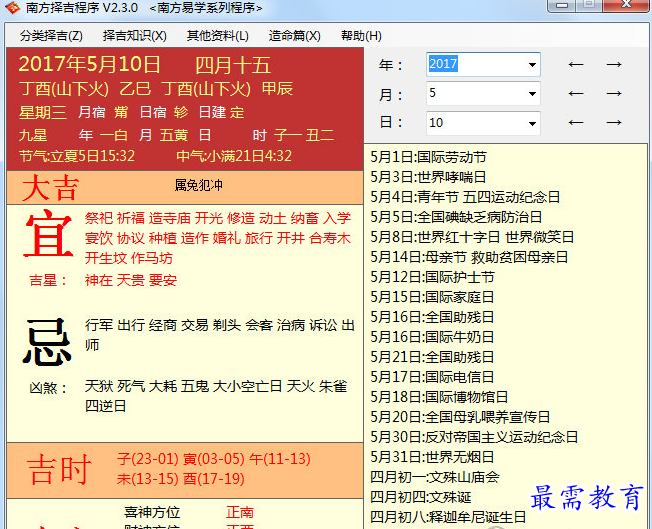
Task: Click the 喜神方位 label
Action: coord(152,512)
